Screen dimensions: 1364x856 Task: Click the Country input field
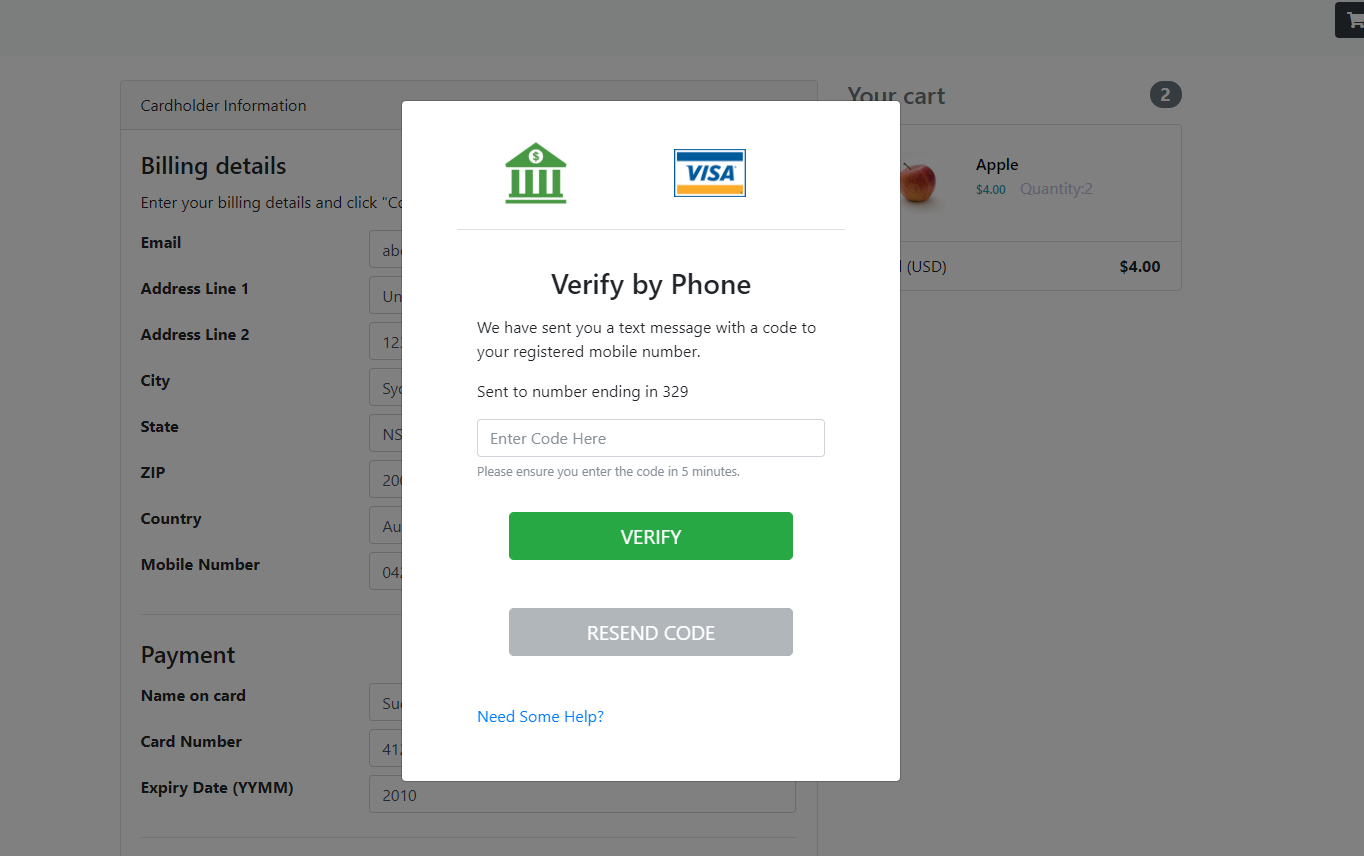point(386,526)
